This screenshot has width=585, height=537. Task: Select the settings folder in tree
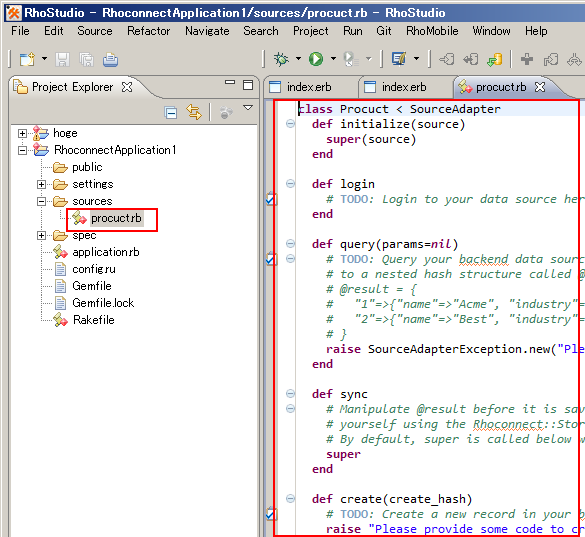tap(93, 184)
